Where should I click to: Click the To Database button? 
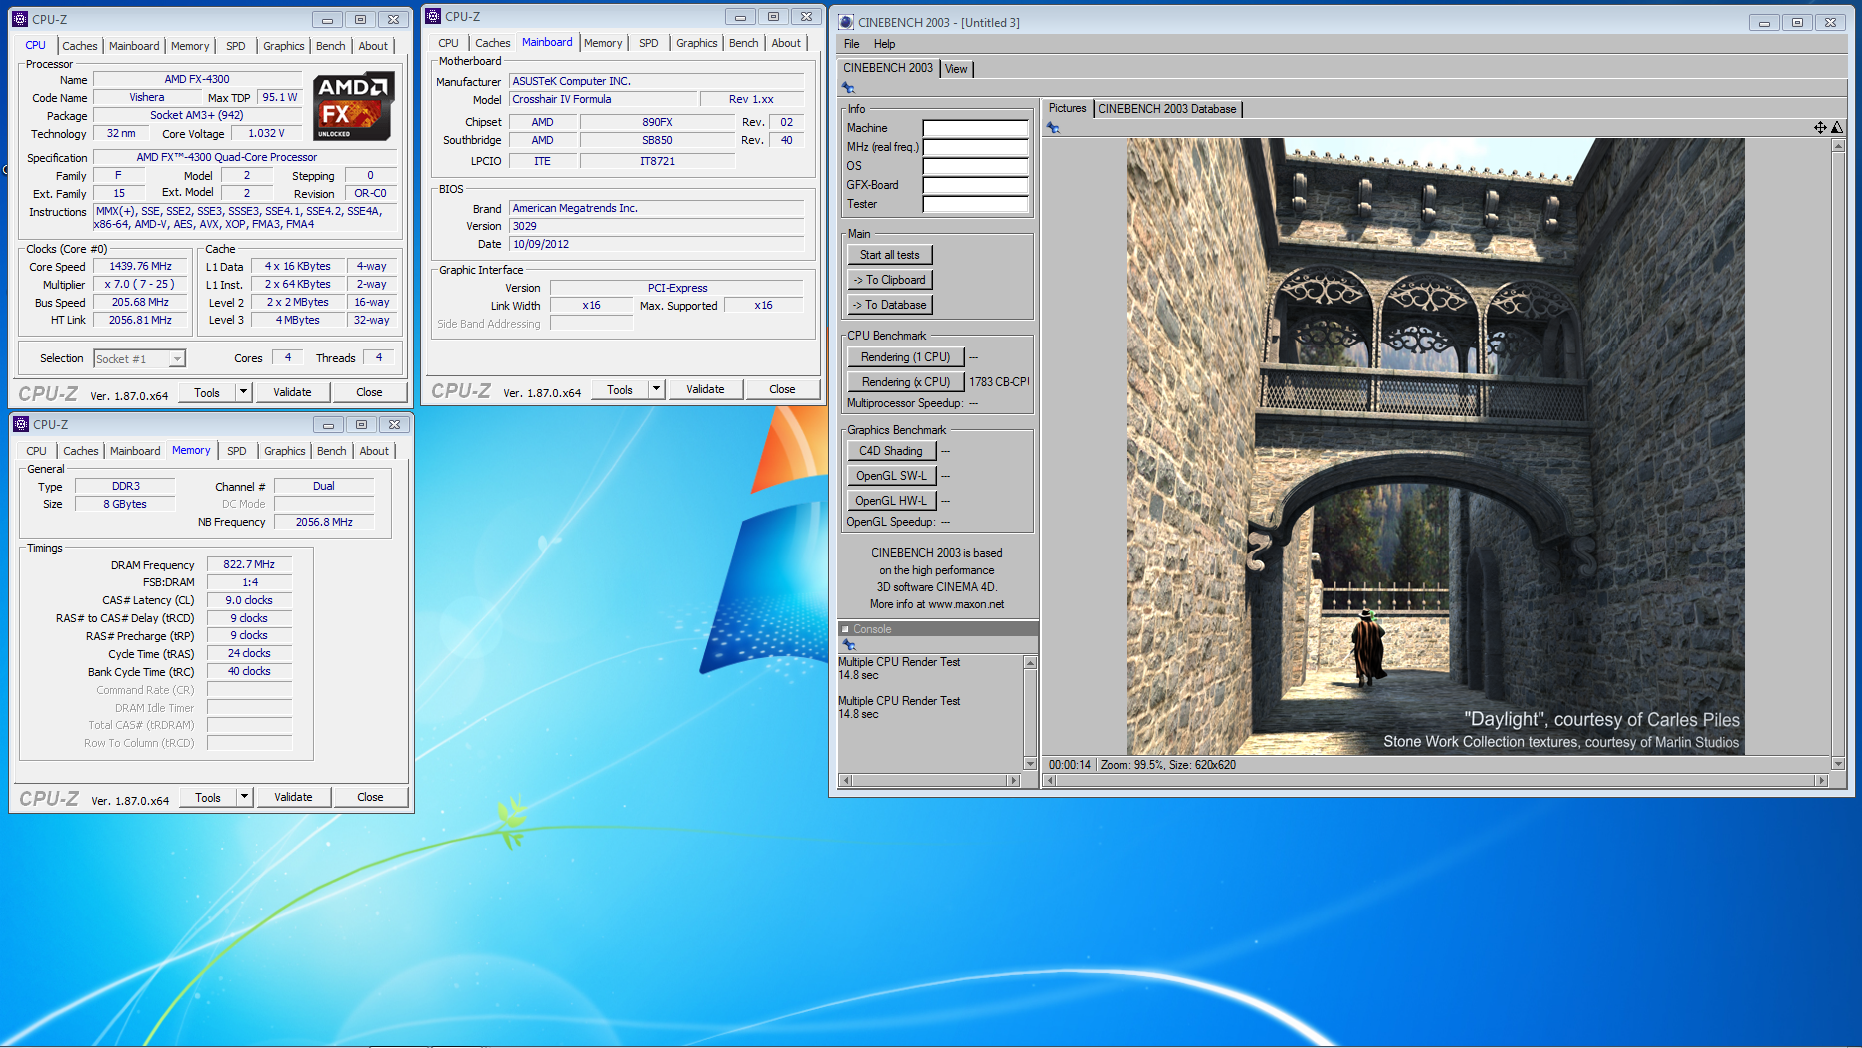[890, 305]
